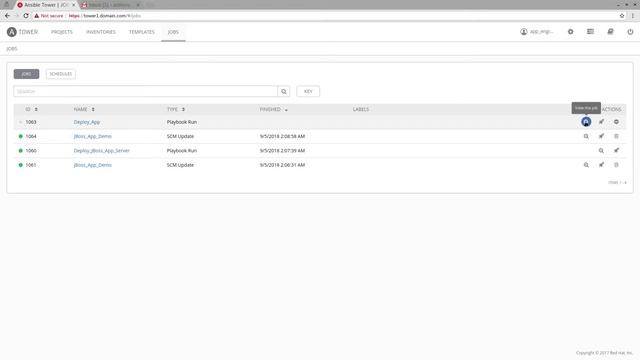The width and height of the screenshot is (640, 360).
Task: Click the finished time 9/5/2018 2:07:39 AM
Action: click(282, 151)
